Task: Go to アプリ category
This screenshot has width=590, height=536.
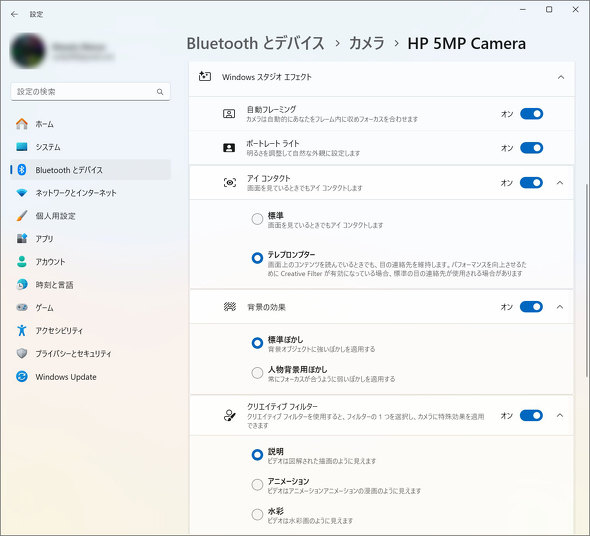Action: (90, 239)
